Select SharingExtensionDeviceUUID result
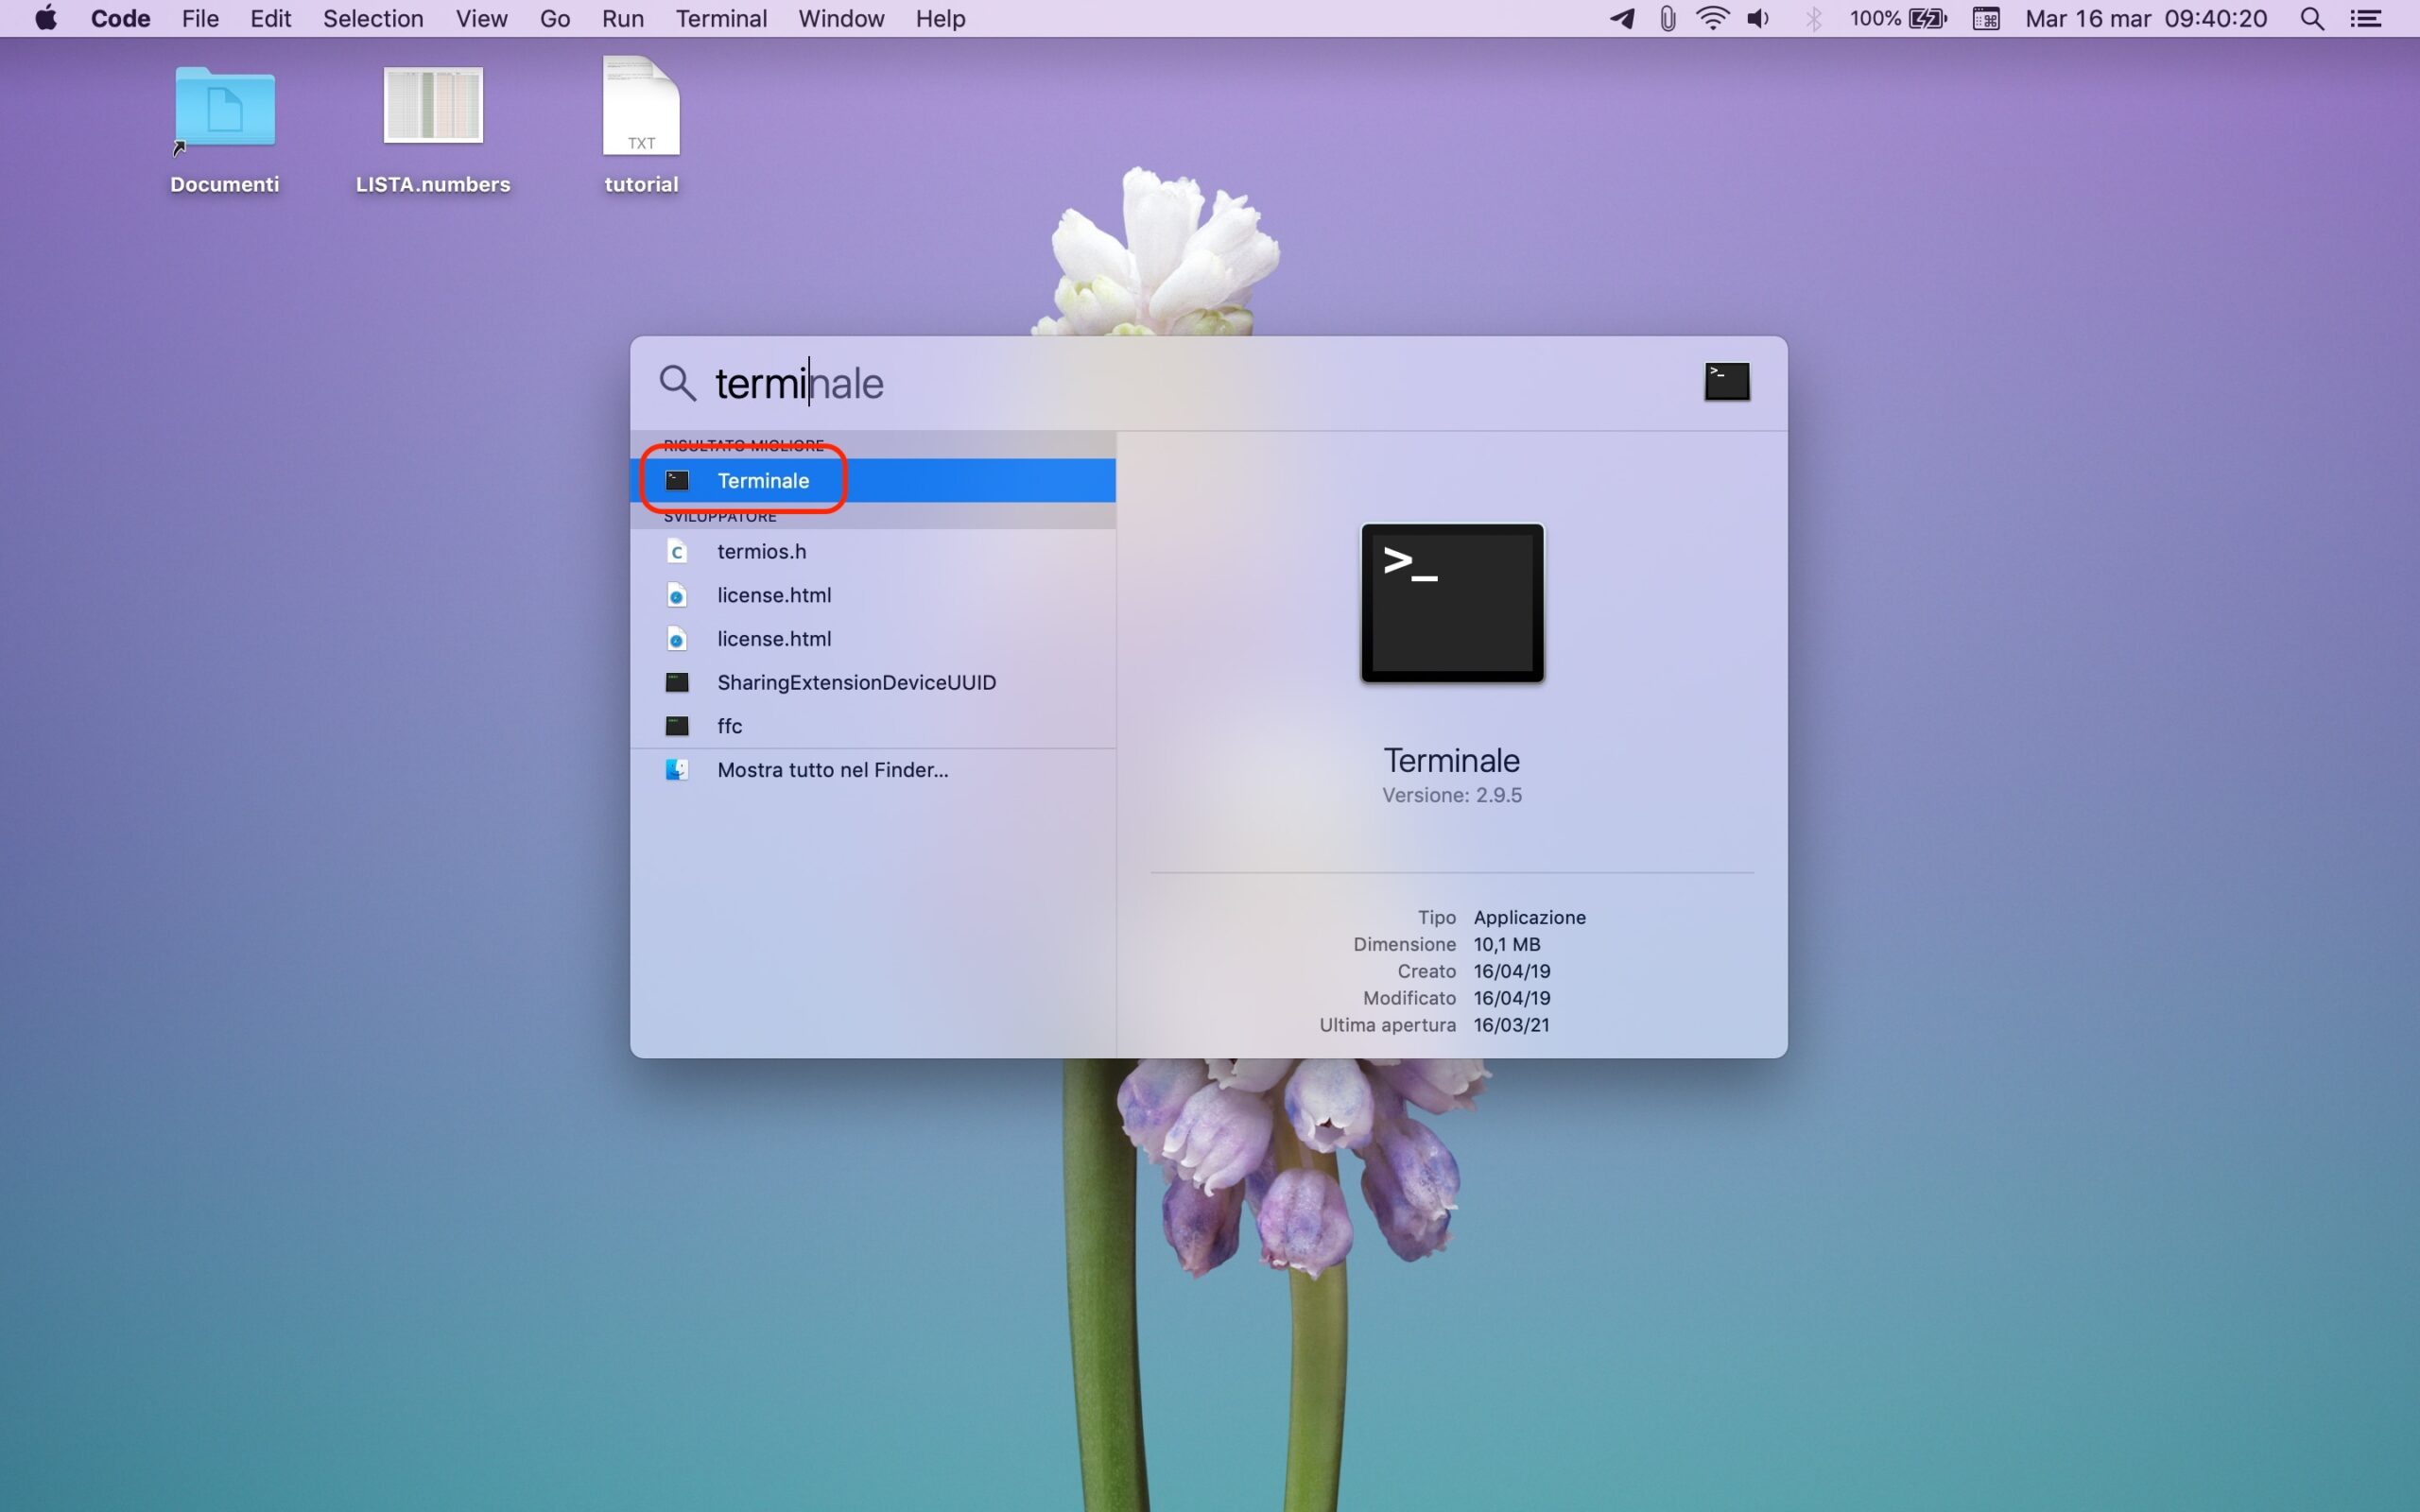 tap(855, 682)
